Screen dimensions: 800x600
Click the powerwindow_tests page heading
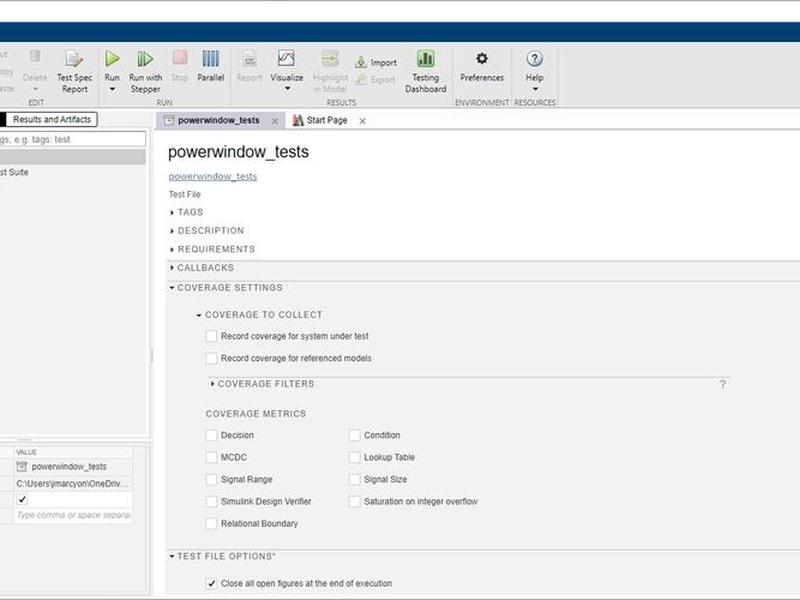click(x=238, y=152)
